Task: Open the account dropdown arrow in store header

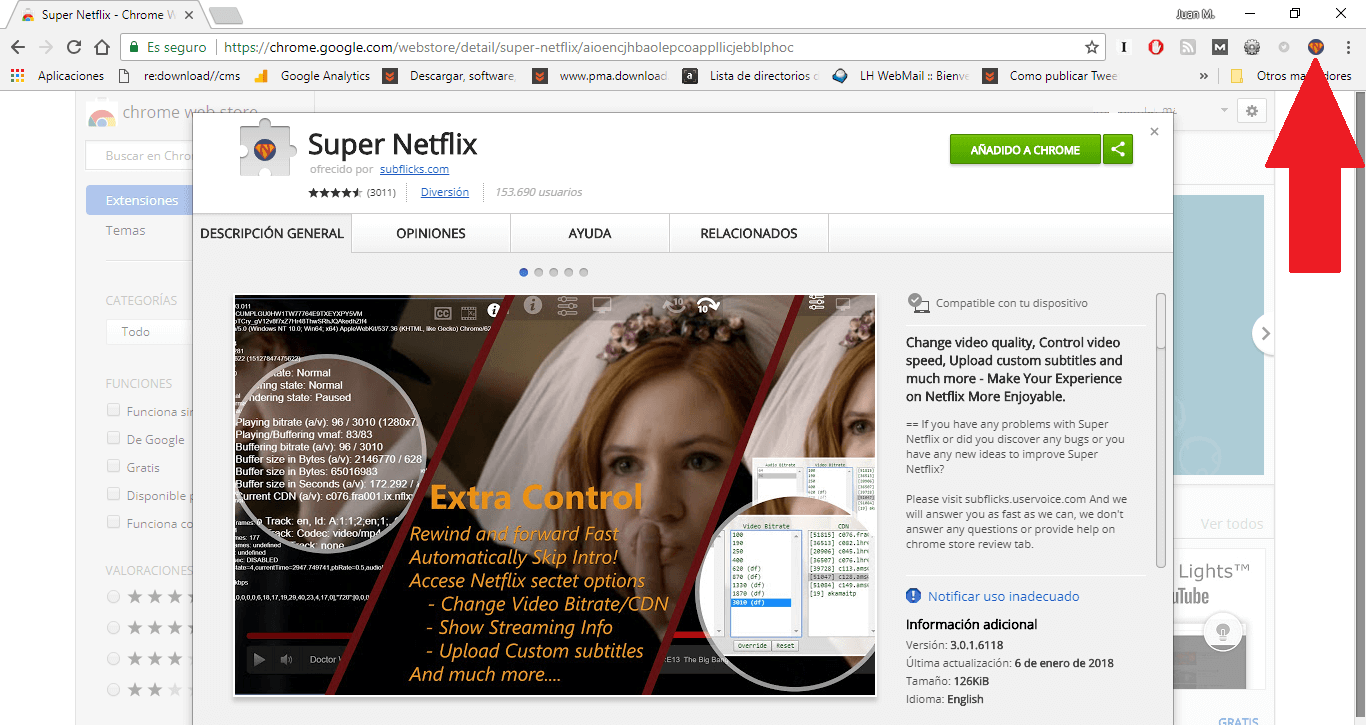Action: [x=1224, y=111]
